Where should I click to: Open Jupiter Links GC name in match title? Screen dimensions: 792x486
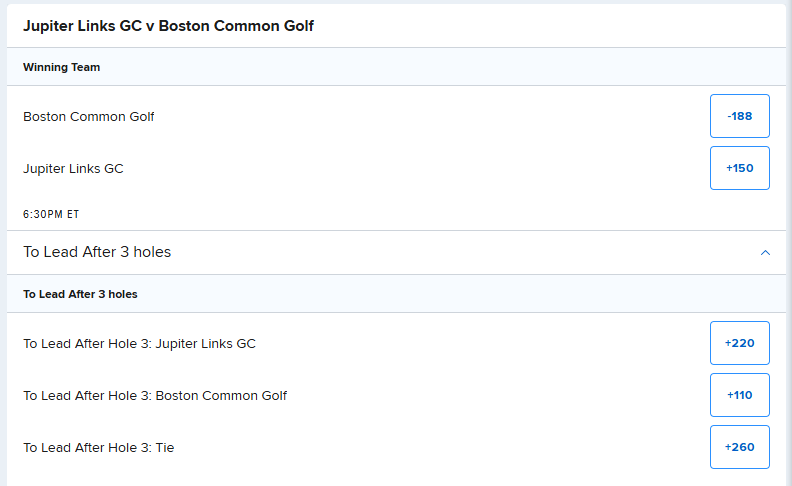[x=83, y=26]
